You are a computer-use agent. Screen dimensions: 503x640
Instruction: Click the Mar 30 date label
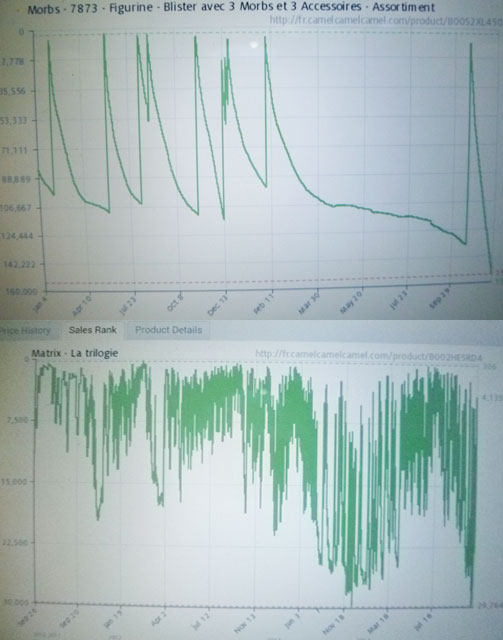(309, 303)
